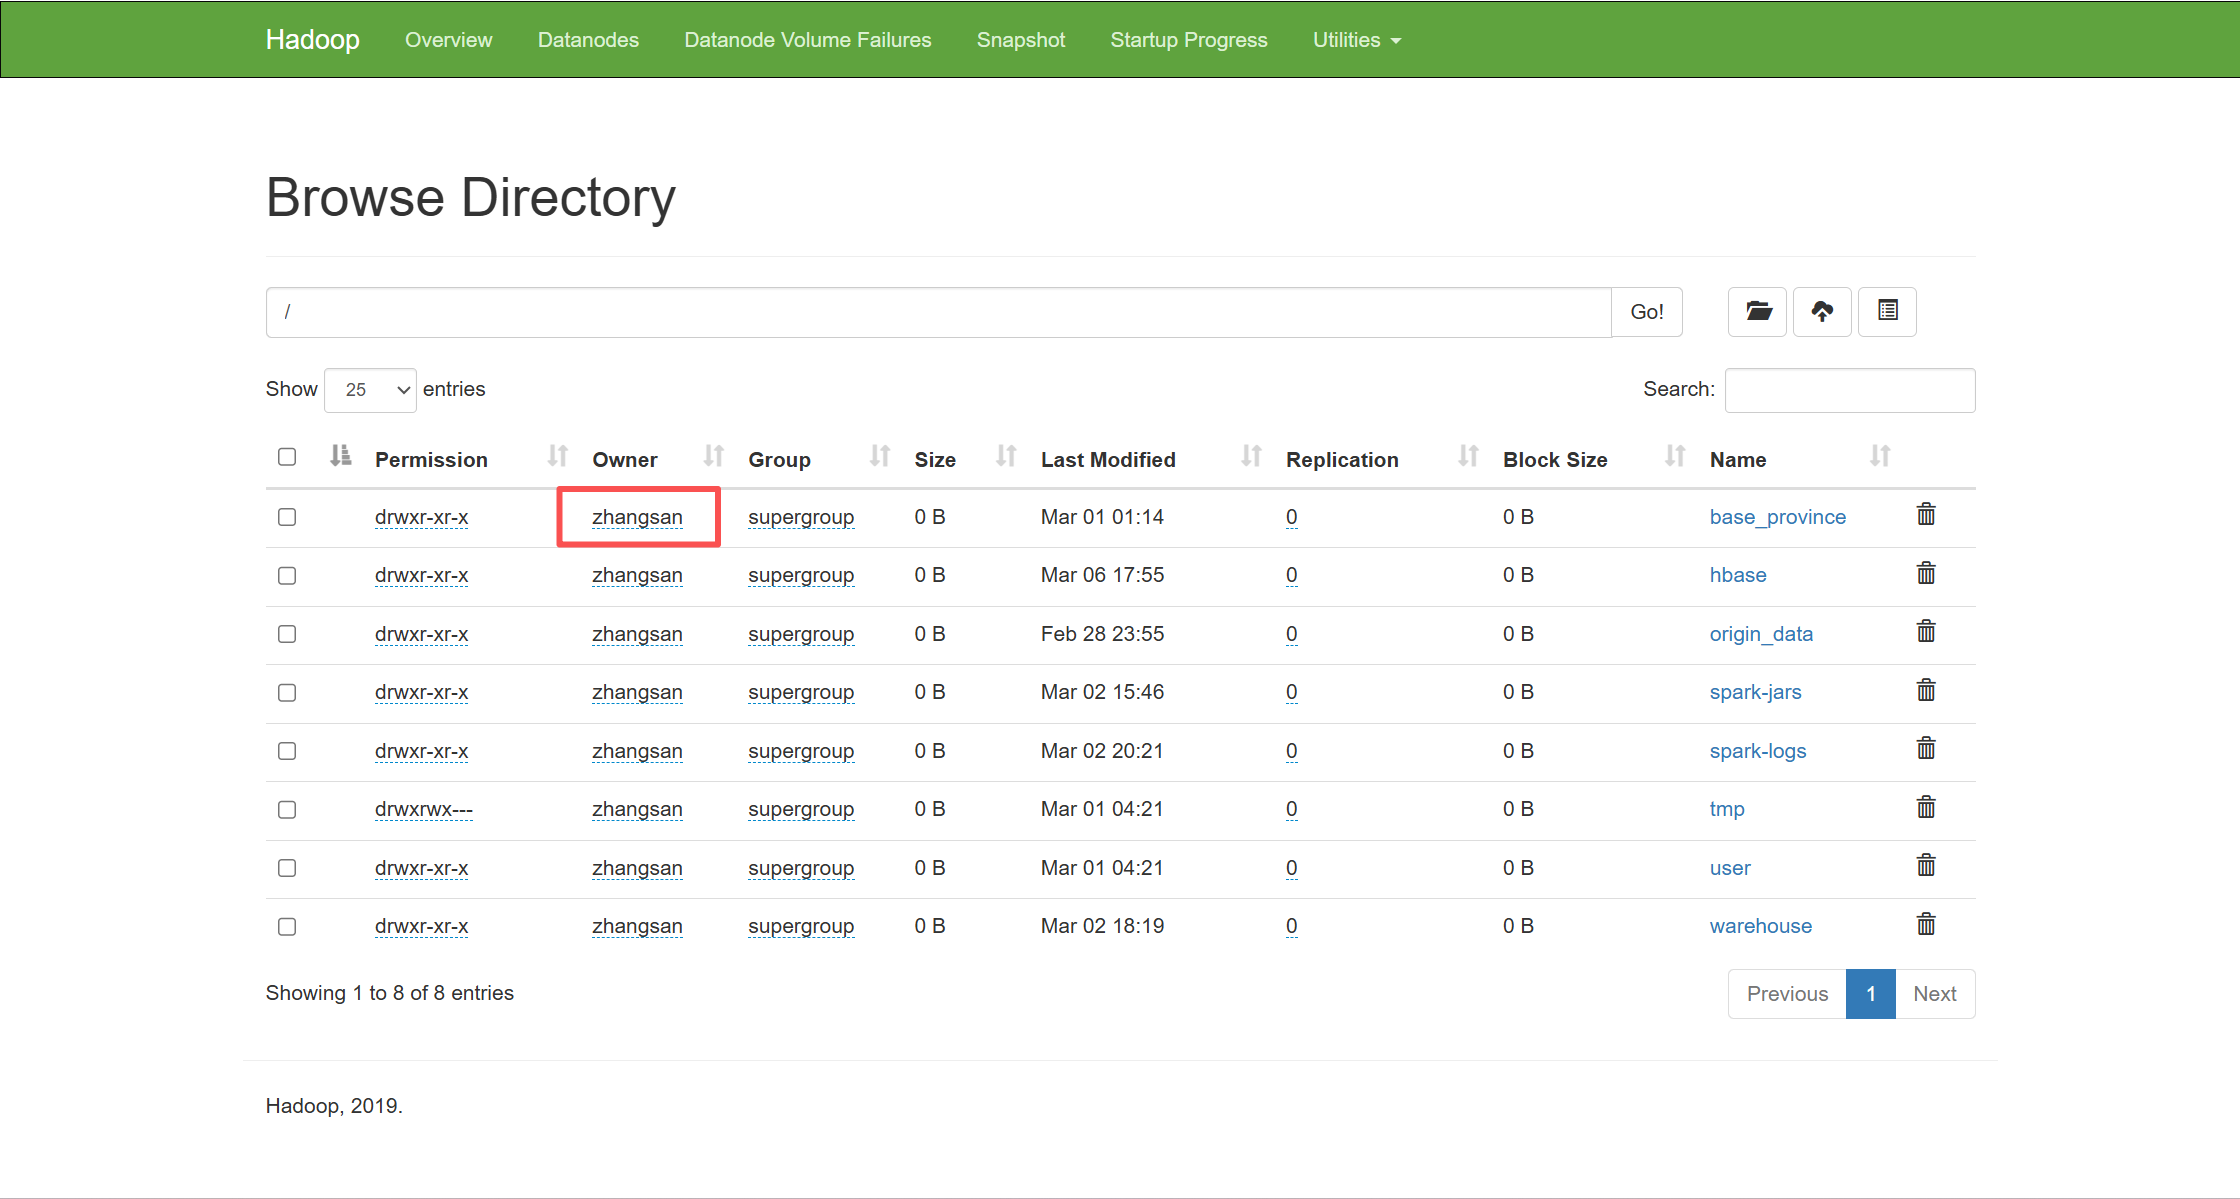
Task: Open the Startup Progress nav item
Action: [1189, 40]
